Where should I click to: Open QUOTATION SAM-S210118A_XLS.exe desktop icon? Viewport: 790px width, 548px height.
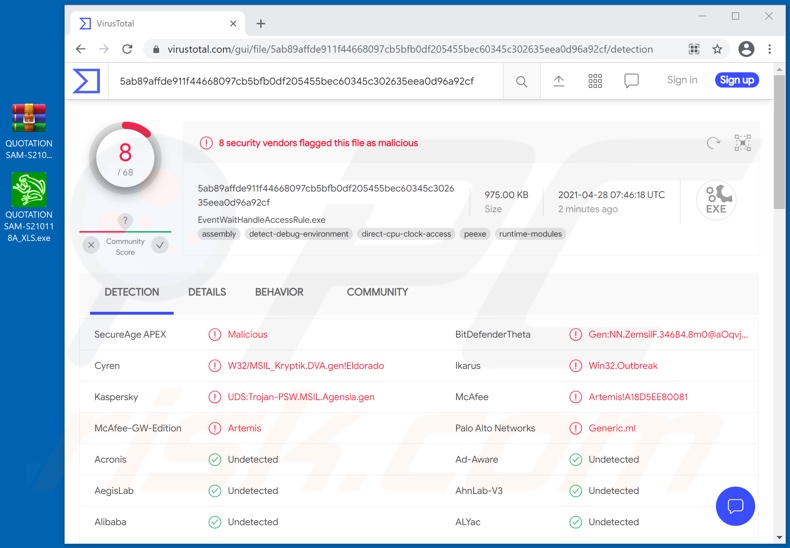(29, 207)
